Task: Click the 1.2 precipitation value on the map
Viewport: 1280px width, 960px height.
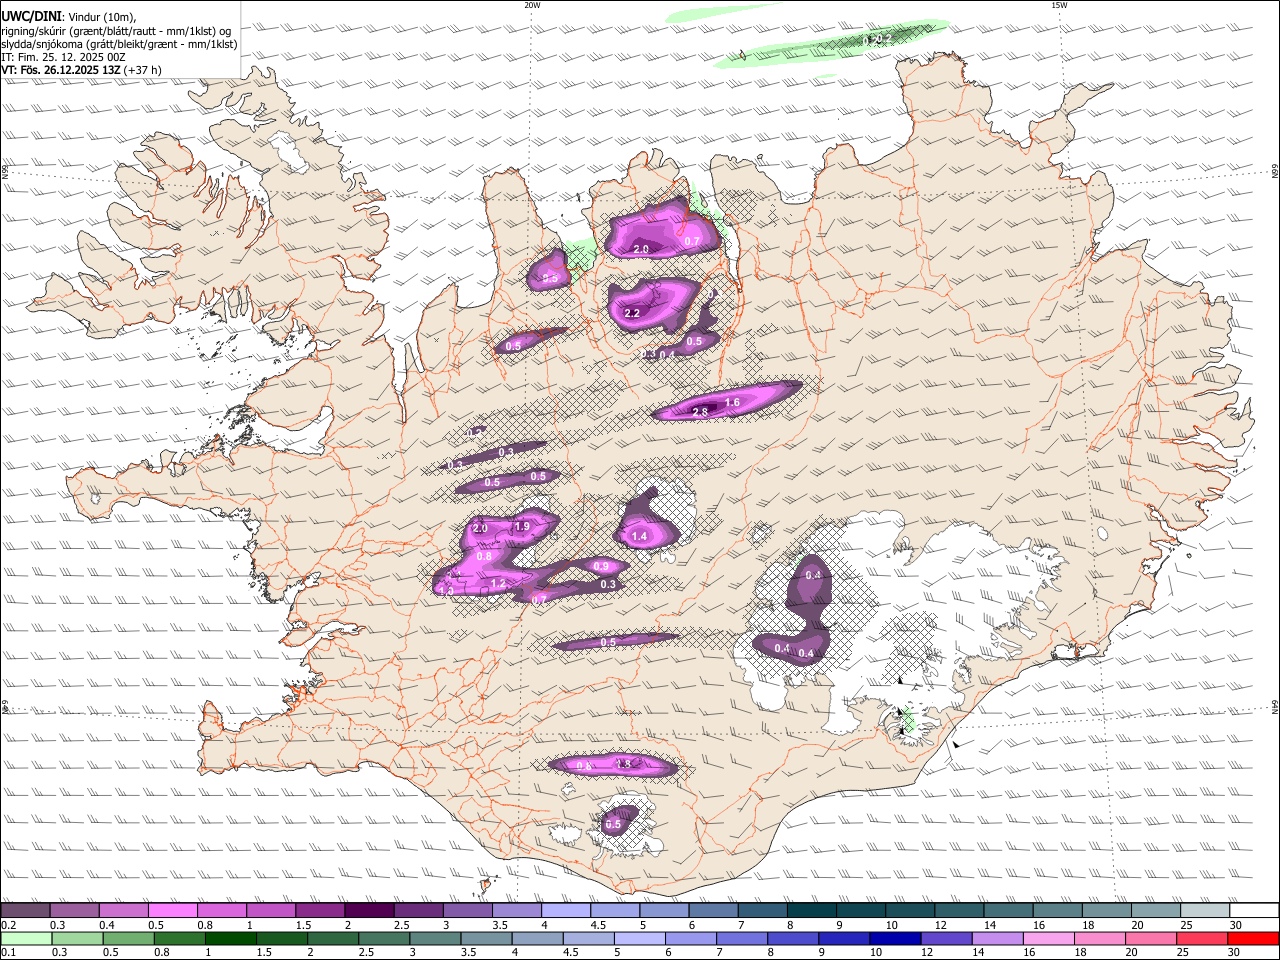Action: click(498, 583)
